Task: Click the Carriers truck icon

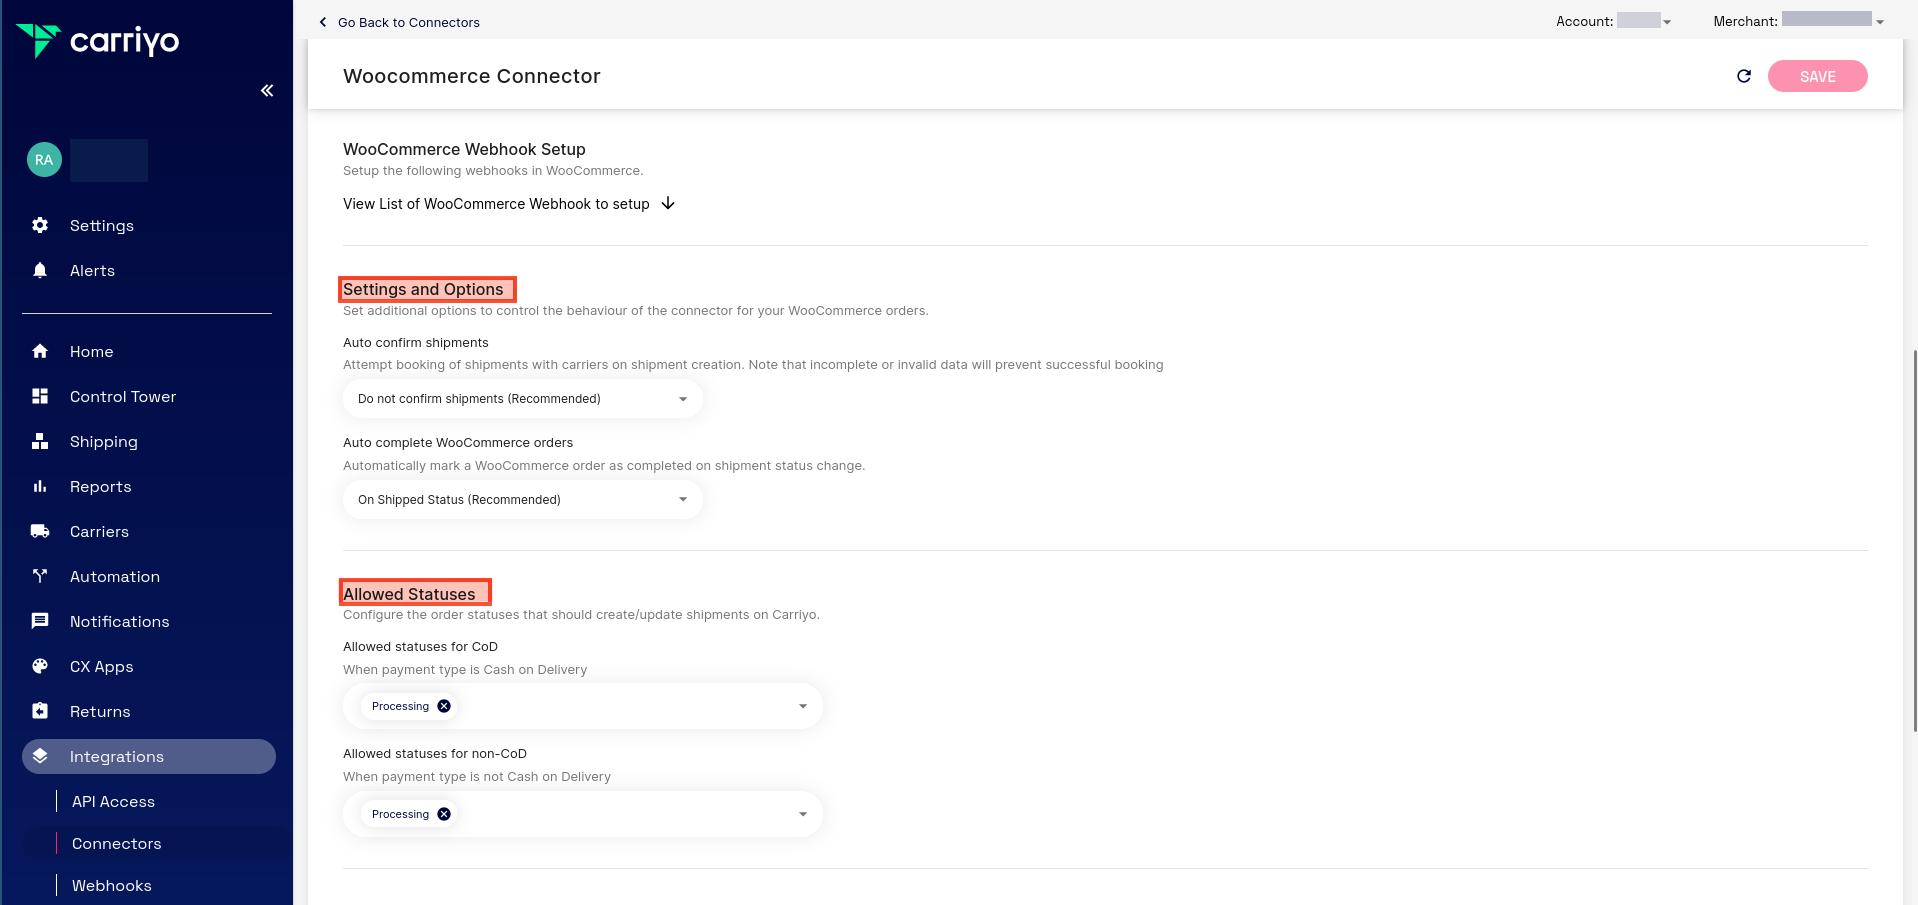Action: point(40,531)
